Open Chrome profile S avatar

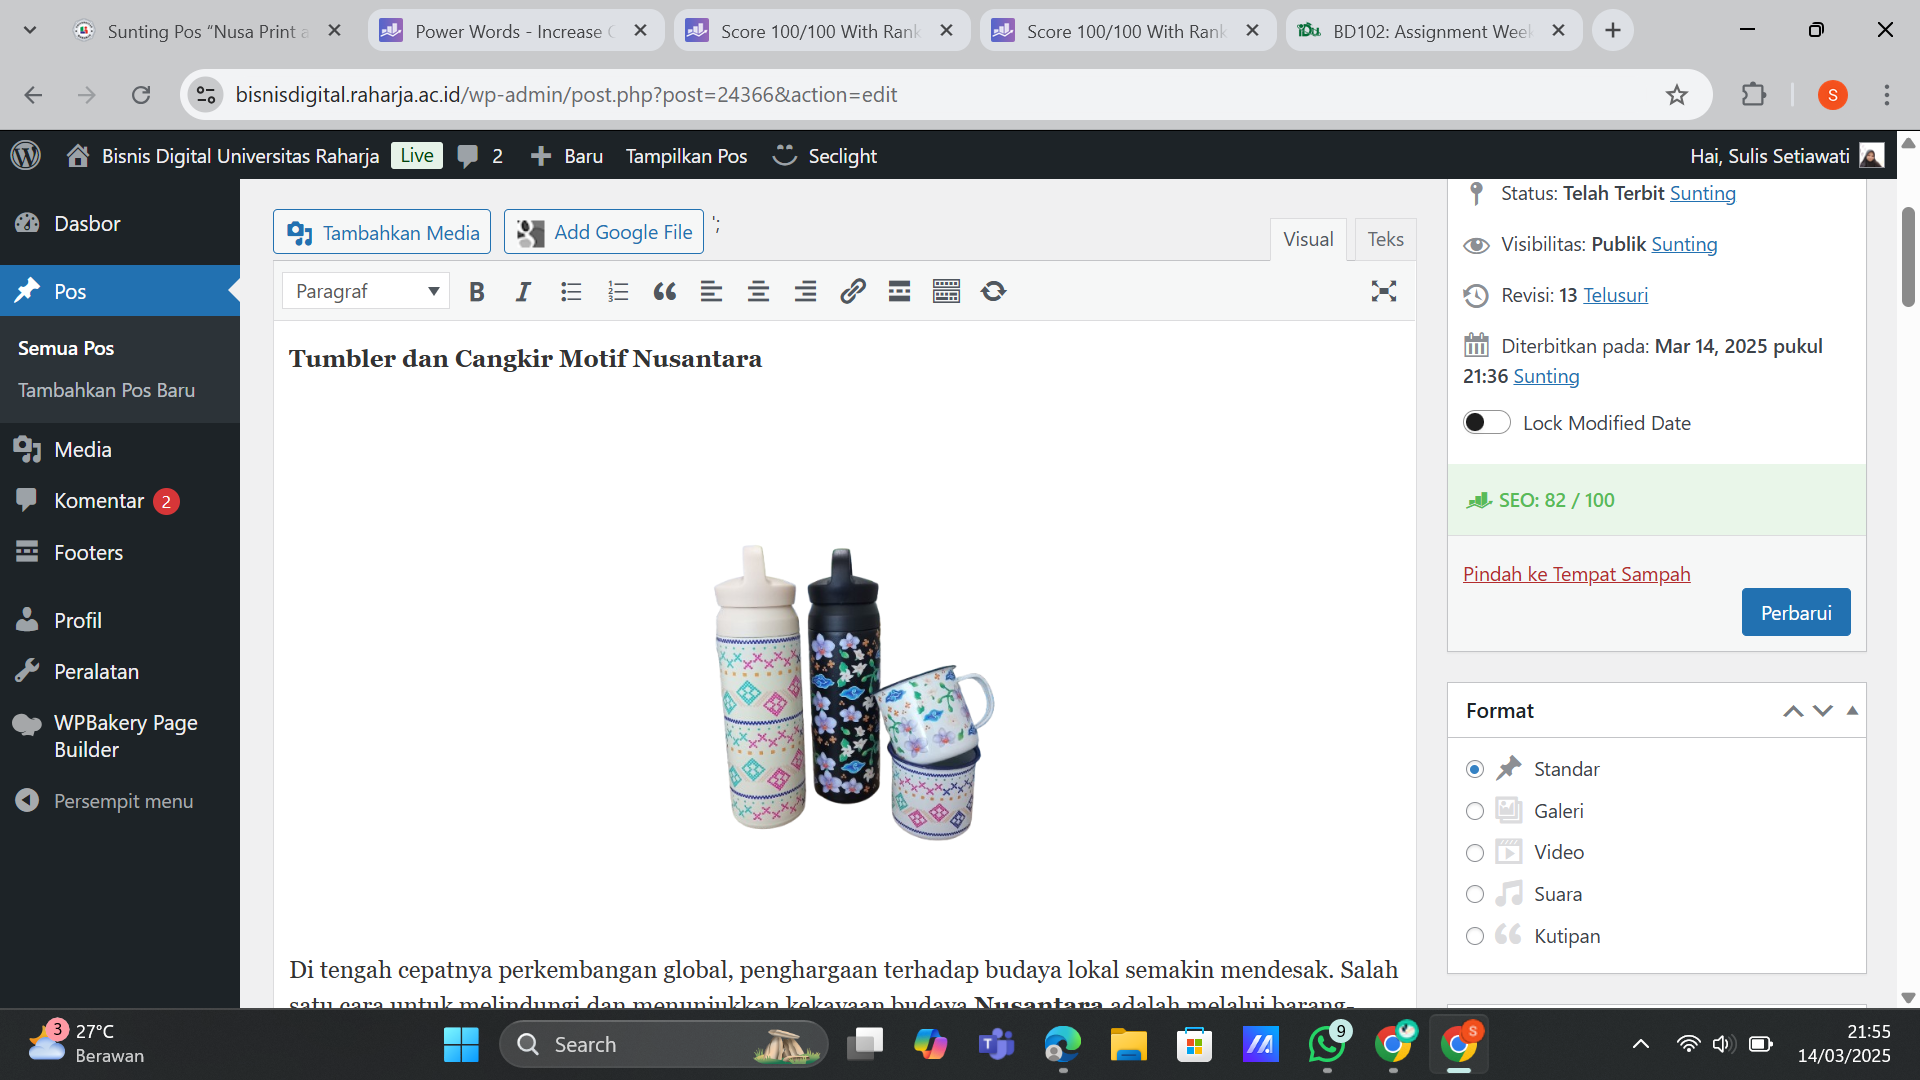pyautogui.click(x=1832, y=95)
